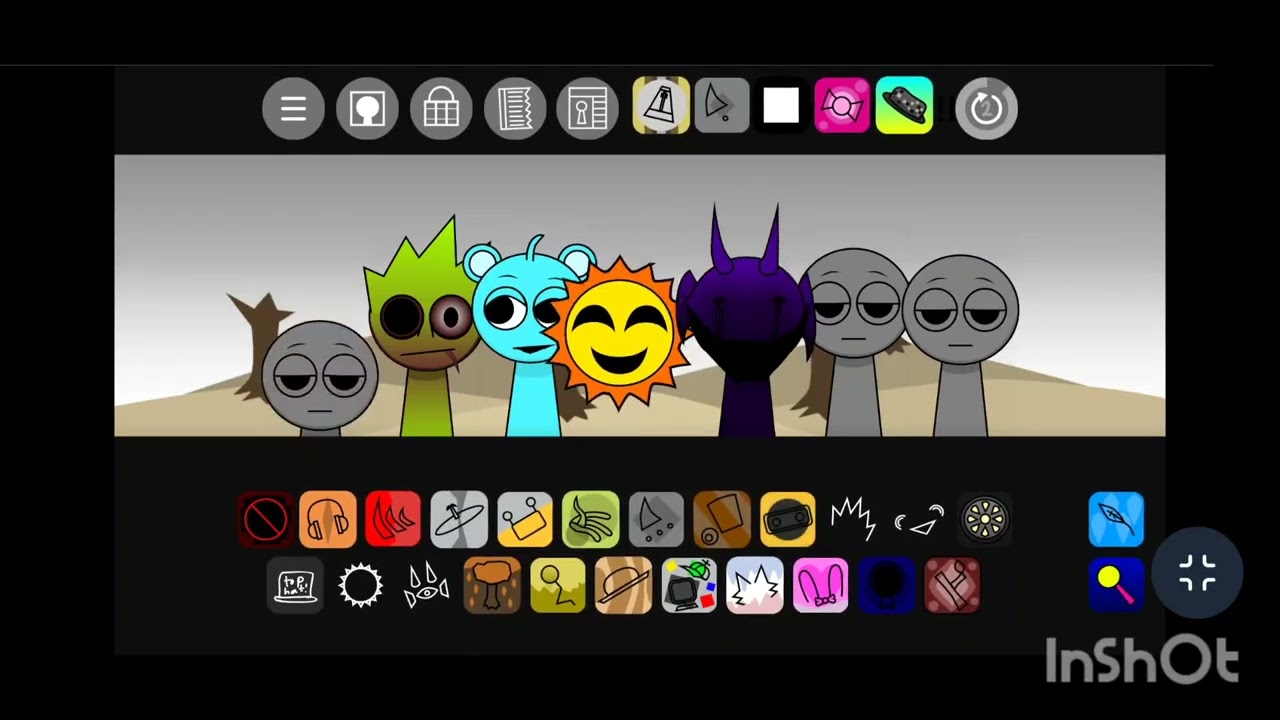Exit fullscreen with the collapse arrows button
1280x720 pixels.
[x=1197, y=573]
